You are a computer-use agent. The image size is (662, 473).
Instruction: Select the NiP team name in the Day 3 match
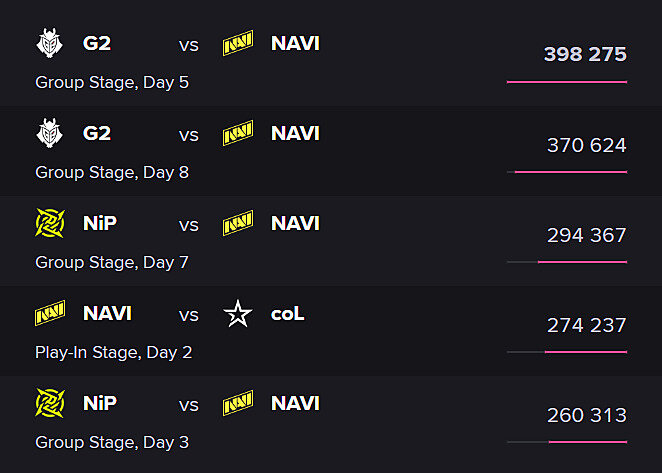click(100, 404)
